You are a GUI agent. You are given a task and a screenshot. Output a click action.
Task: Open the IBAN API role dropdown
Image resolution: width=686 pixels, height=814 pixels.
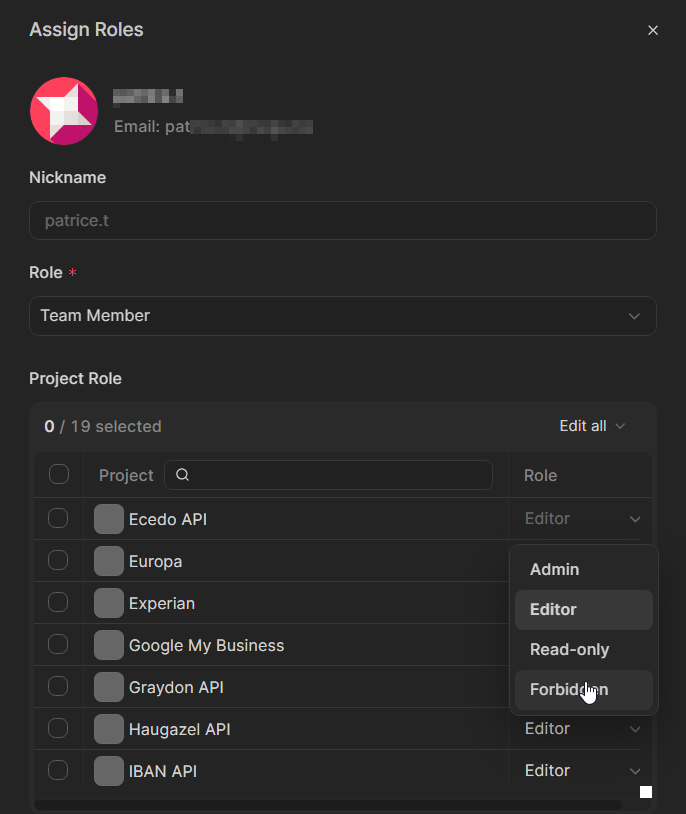582,771
